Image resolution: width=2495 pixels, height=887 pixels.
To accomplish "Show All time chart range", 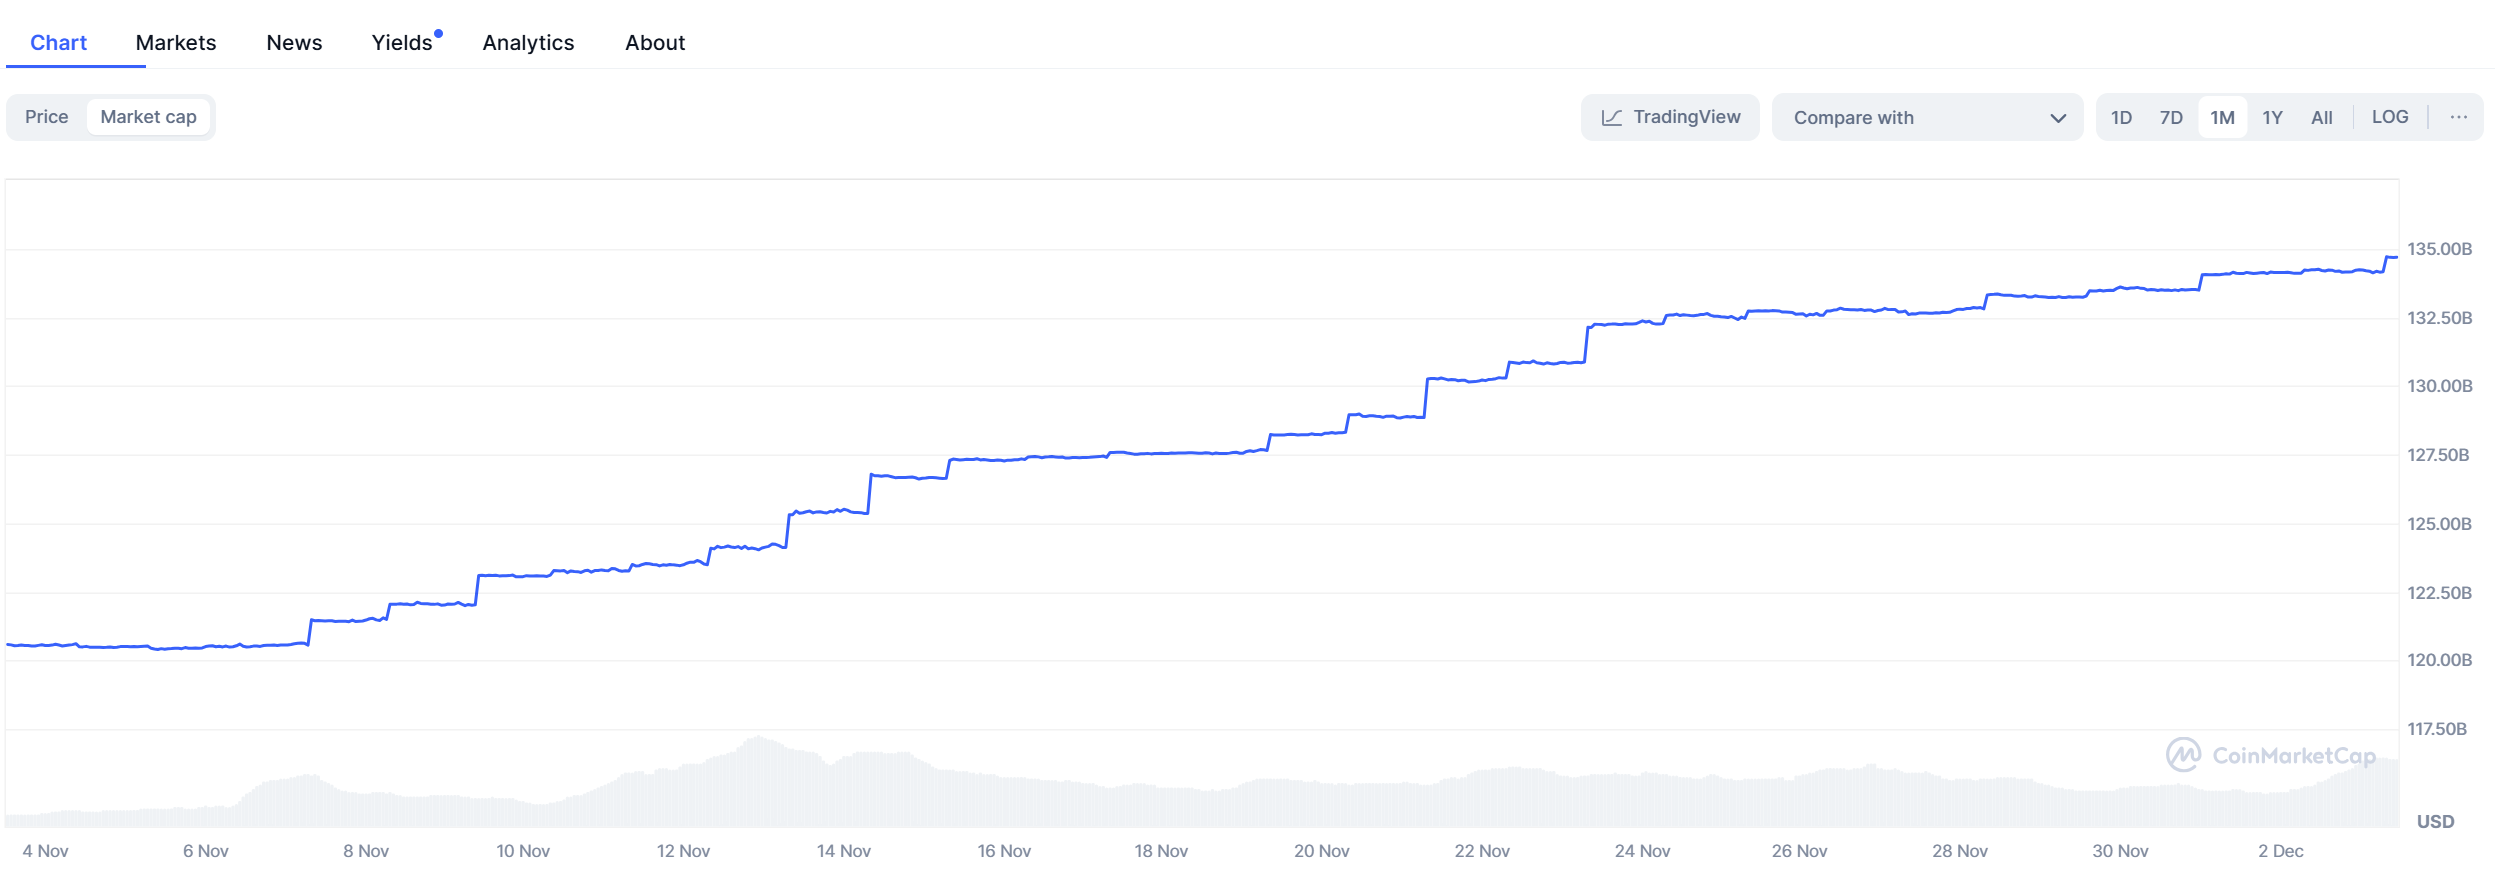I will pos(2321,118).
